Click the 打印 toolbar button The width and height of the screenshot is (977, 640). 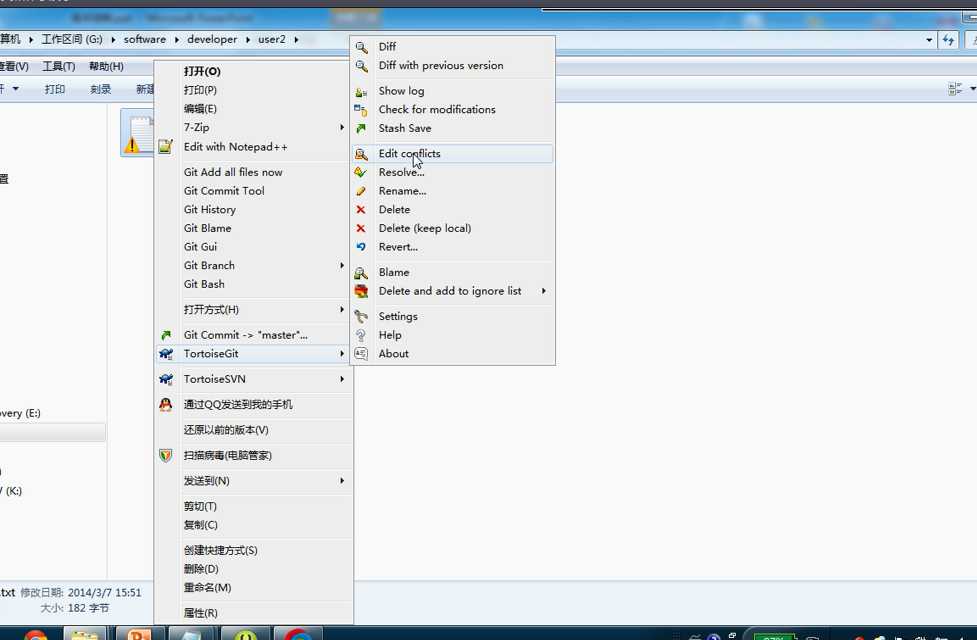click(x=55, y=90)
